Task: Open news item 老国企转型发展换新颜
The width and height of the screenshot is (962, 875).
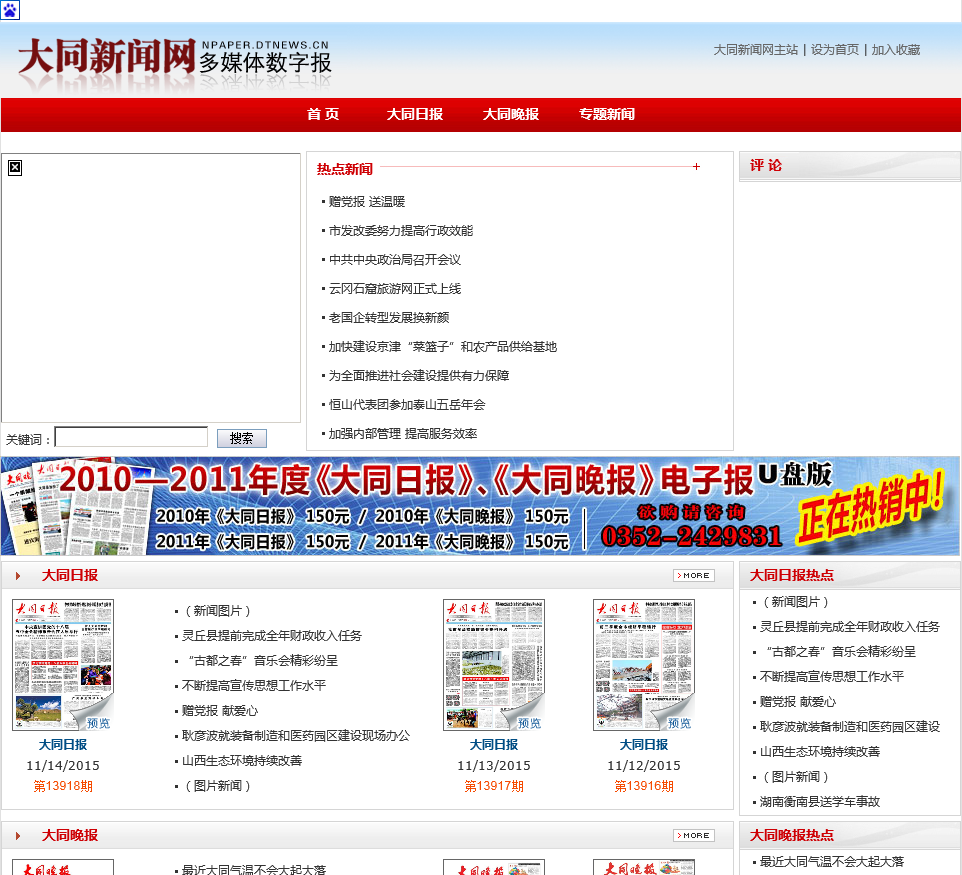Action: pyautogui.click(x=389, y=317)
